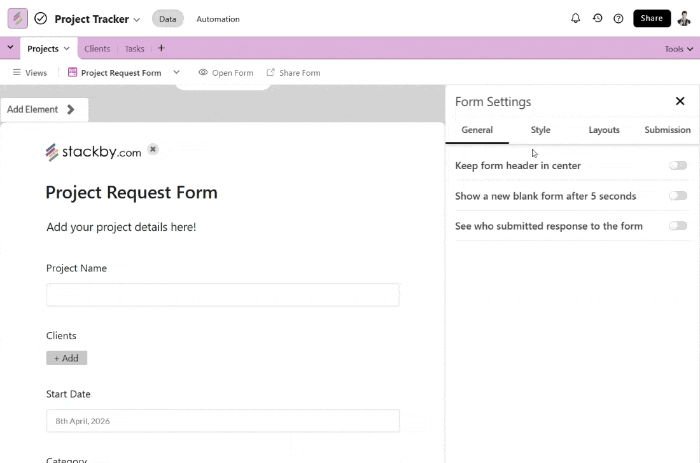Click the Add button under Clients
This screenshot has height=463, width=700.
point(66,358)
